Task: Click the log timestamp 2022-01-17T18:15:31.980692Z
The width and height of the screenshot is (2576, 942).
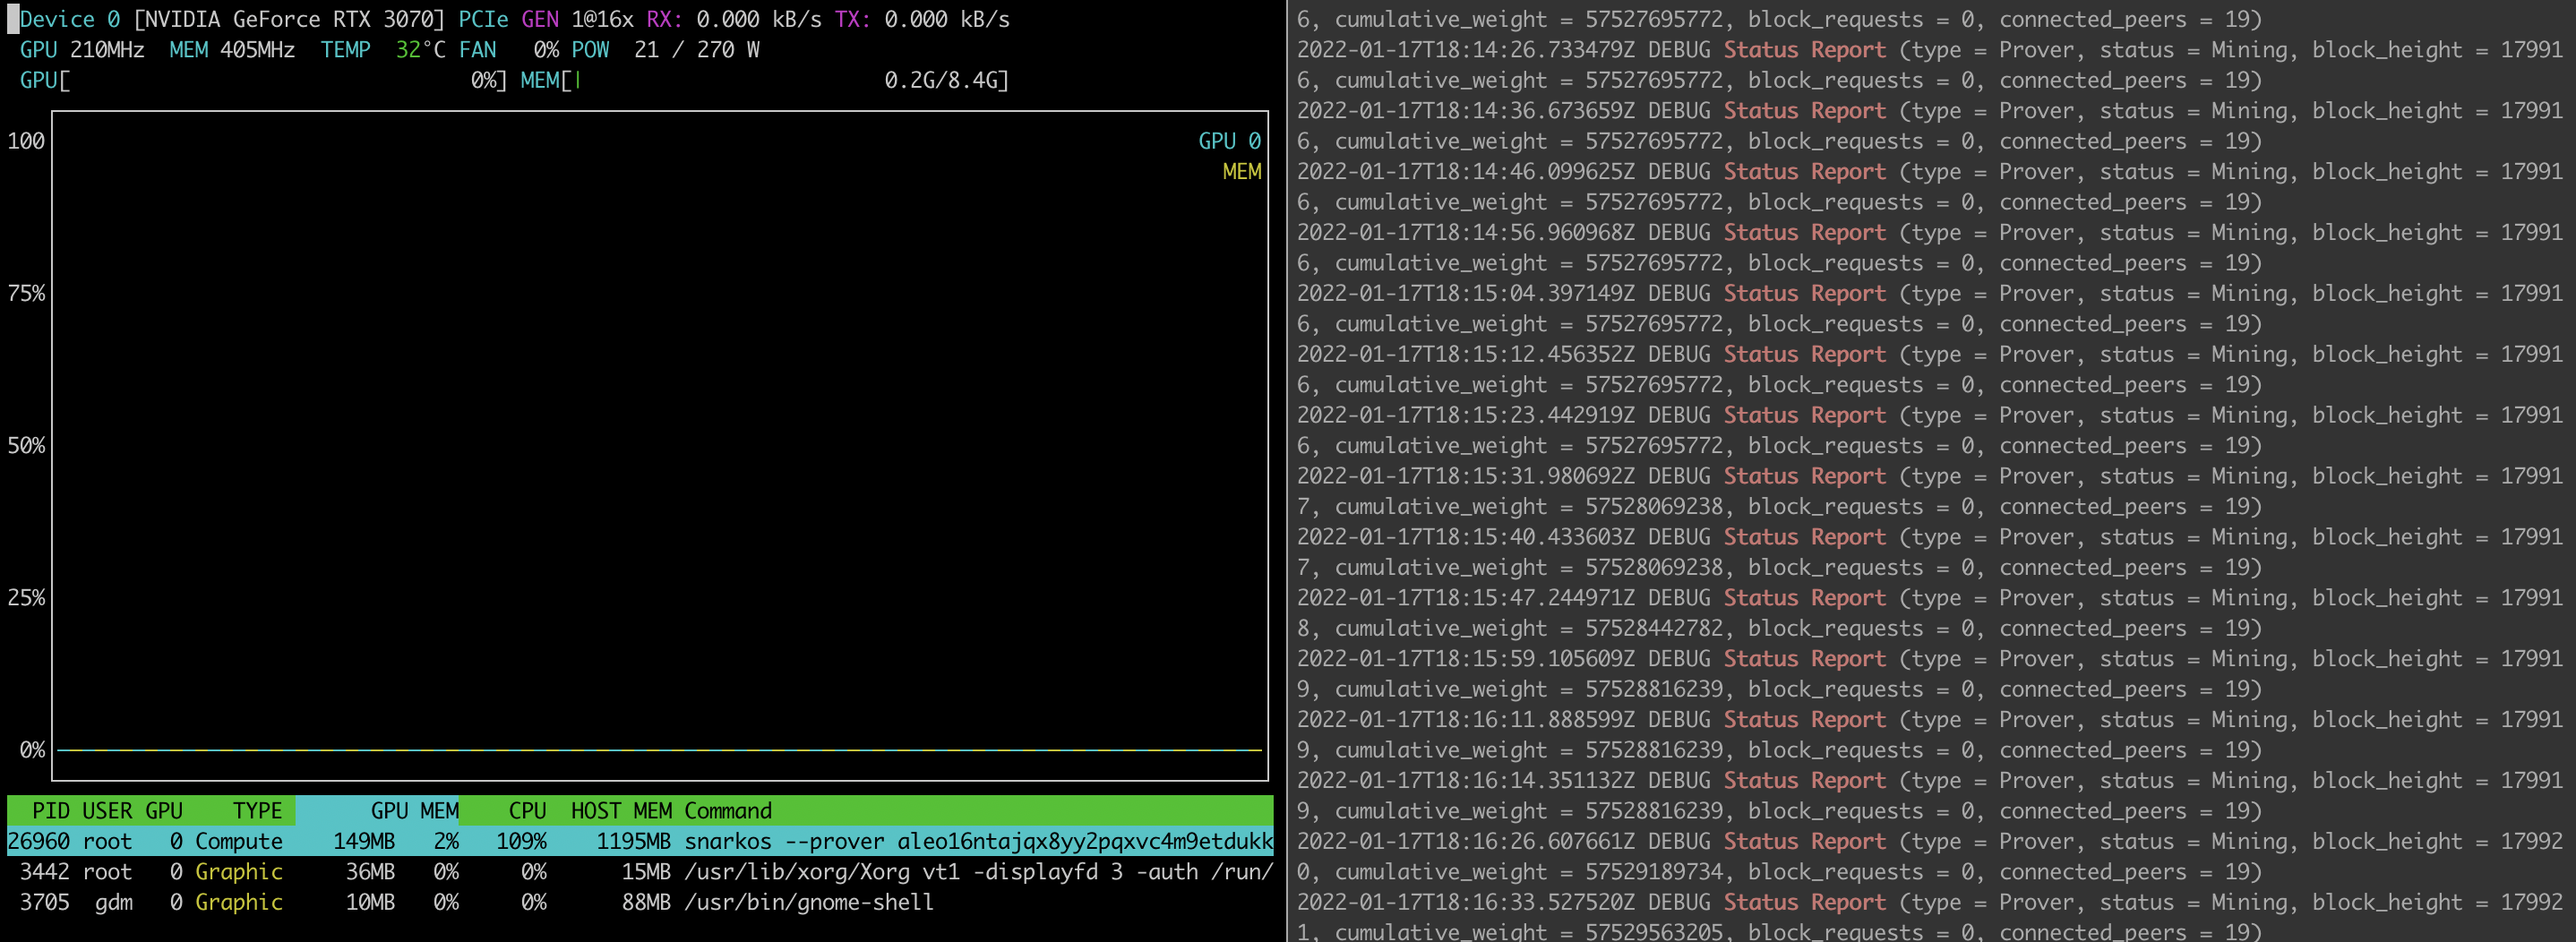Action: tap(1466, 476)
